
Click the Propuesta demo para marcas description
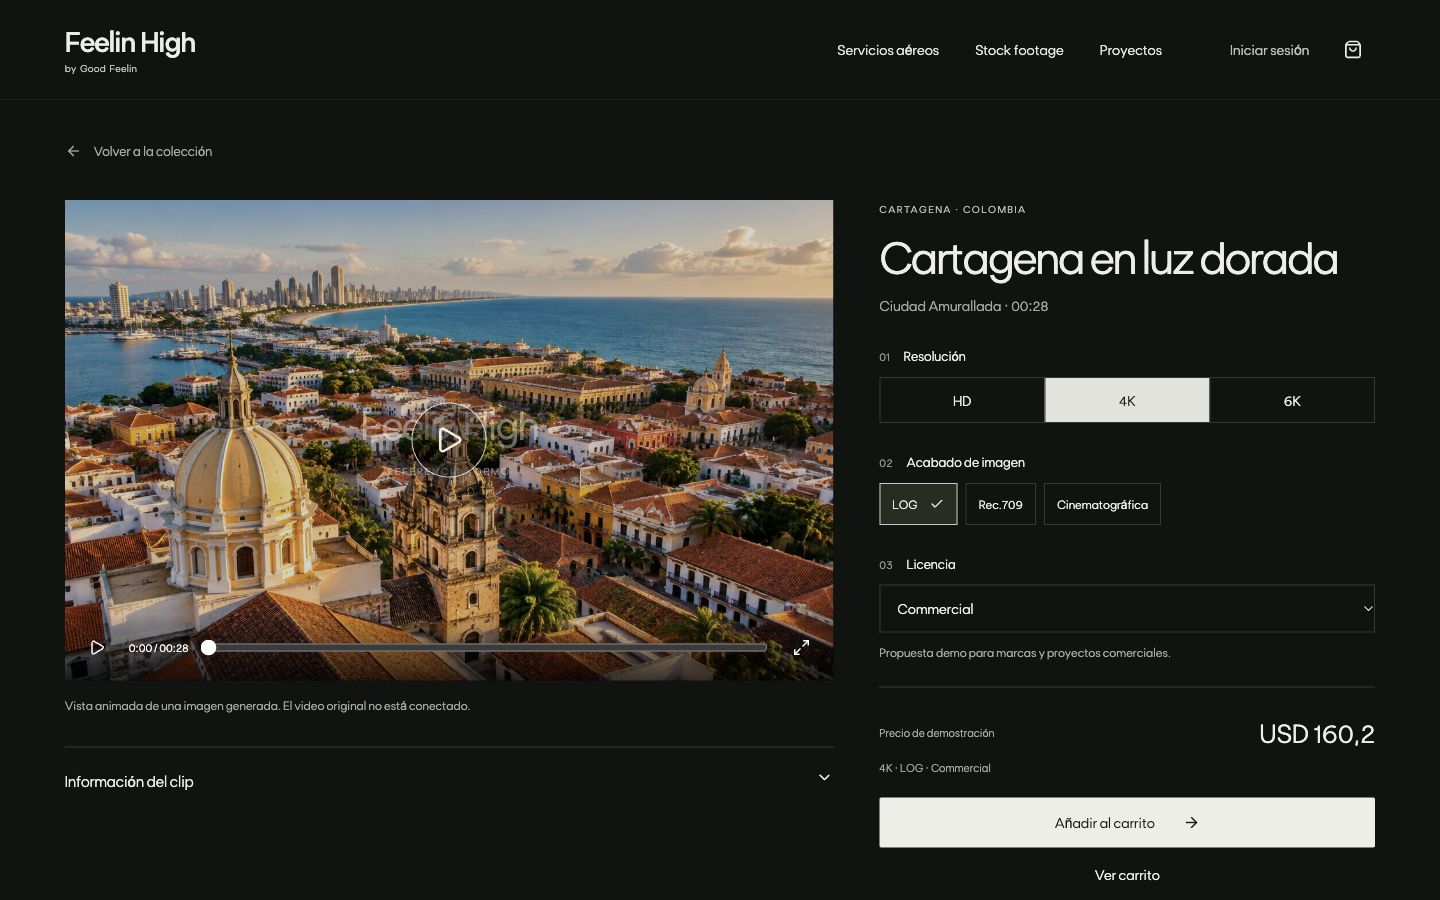[1025, 653]
